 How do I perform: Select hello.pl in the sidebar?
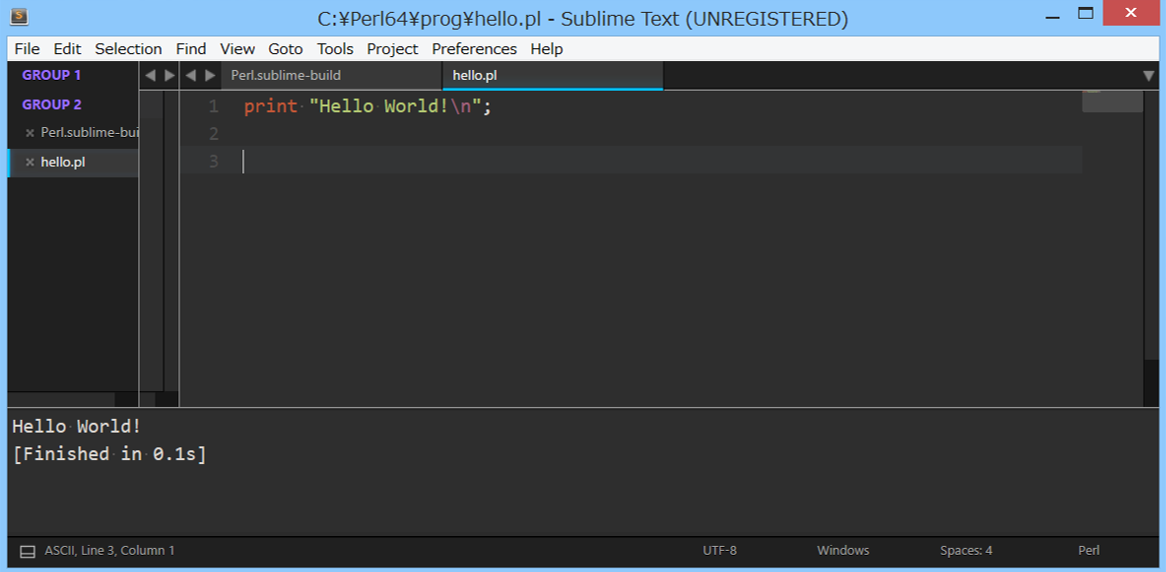pyautogui.click(x=73, y=162)
